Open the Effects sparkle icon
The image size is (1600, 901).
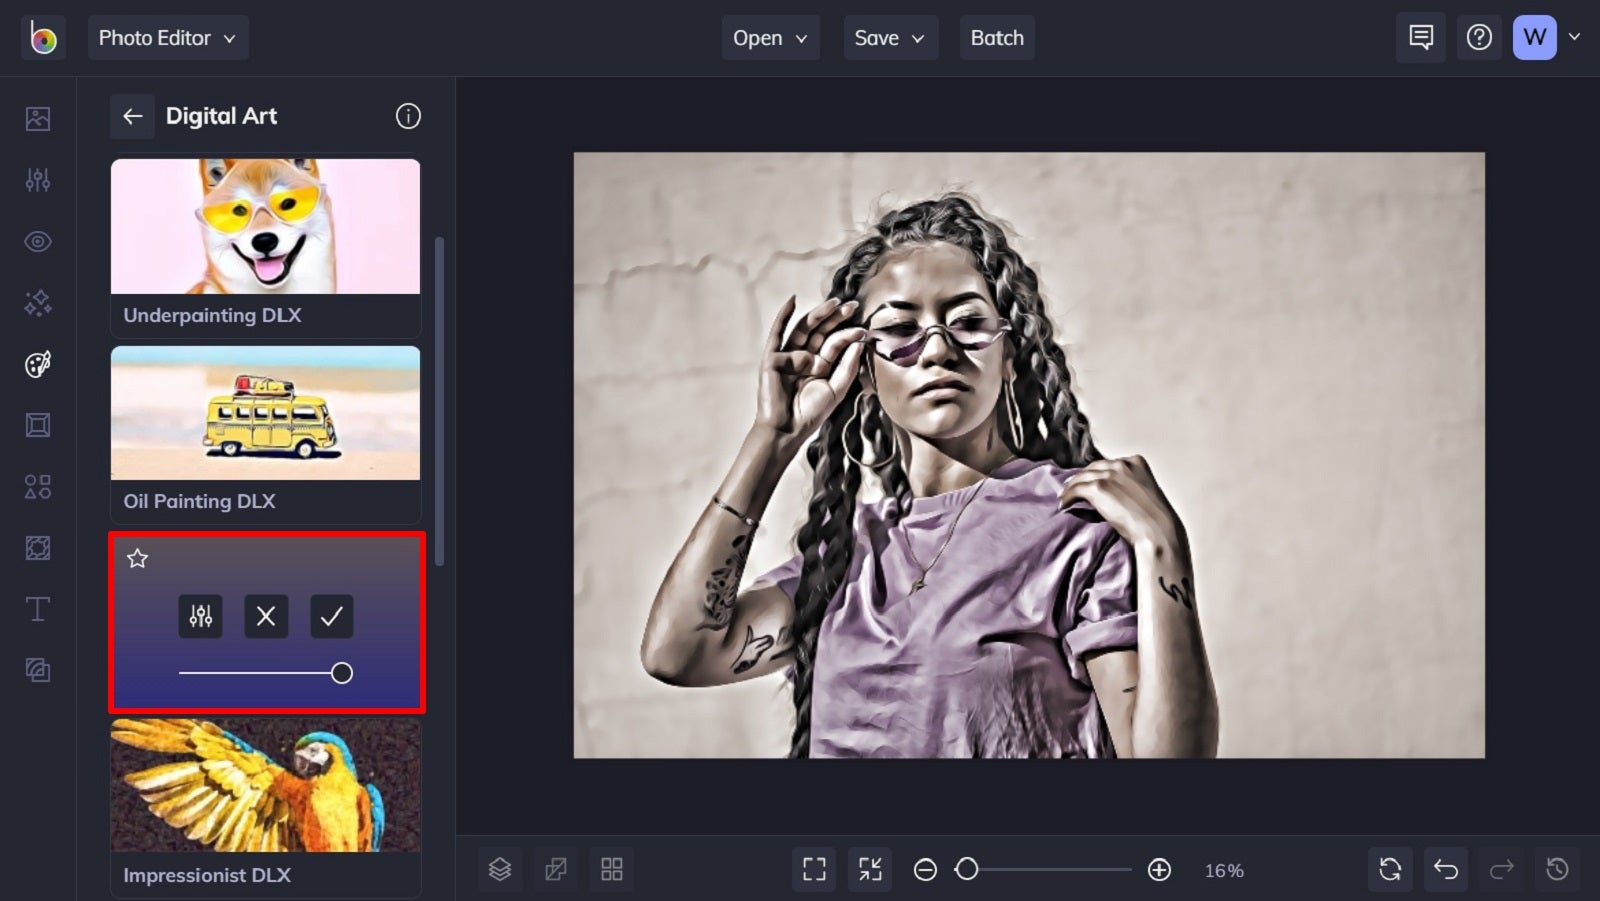(x=37, y=303)
